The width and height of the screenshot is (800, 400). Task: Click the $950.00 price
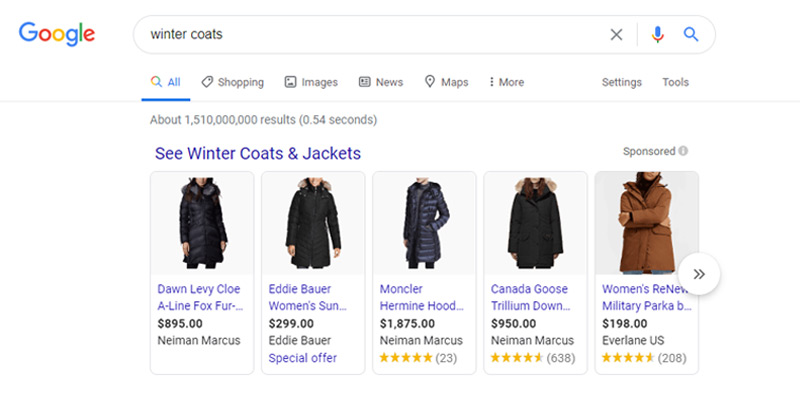(513, 323)
